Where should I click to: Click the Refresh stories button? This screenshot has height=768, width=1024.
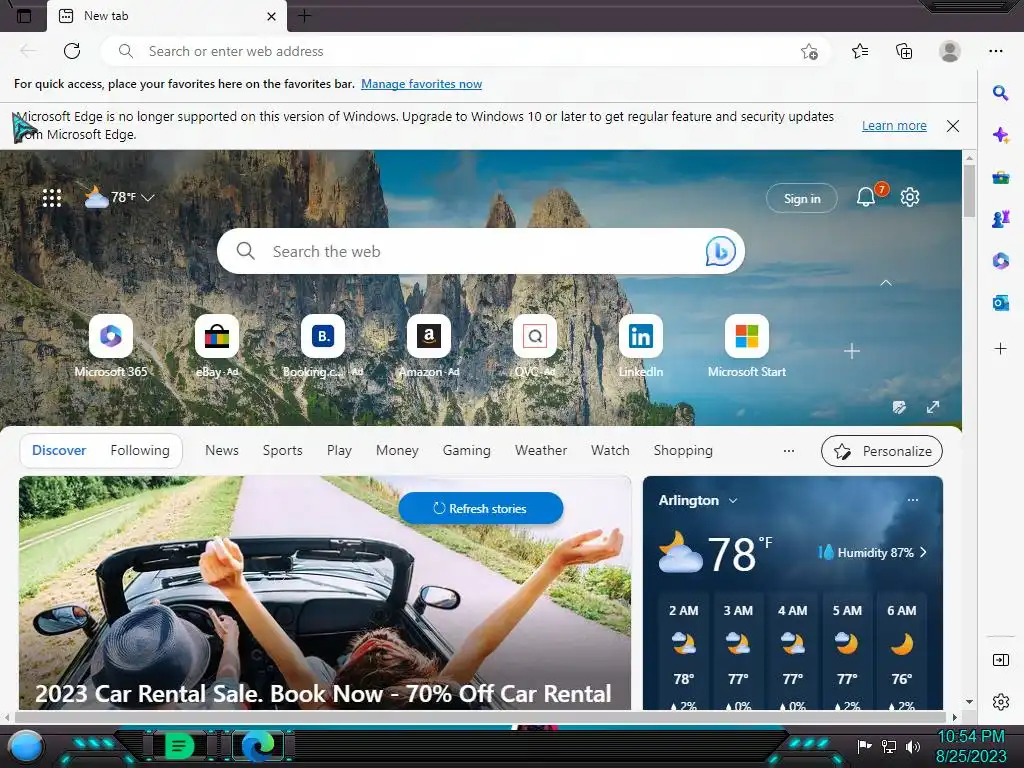[481, 508]
